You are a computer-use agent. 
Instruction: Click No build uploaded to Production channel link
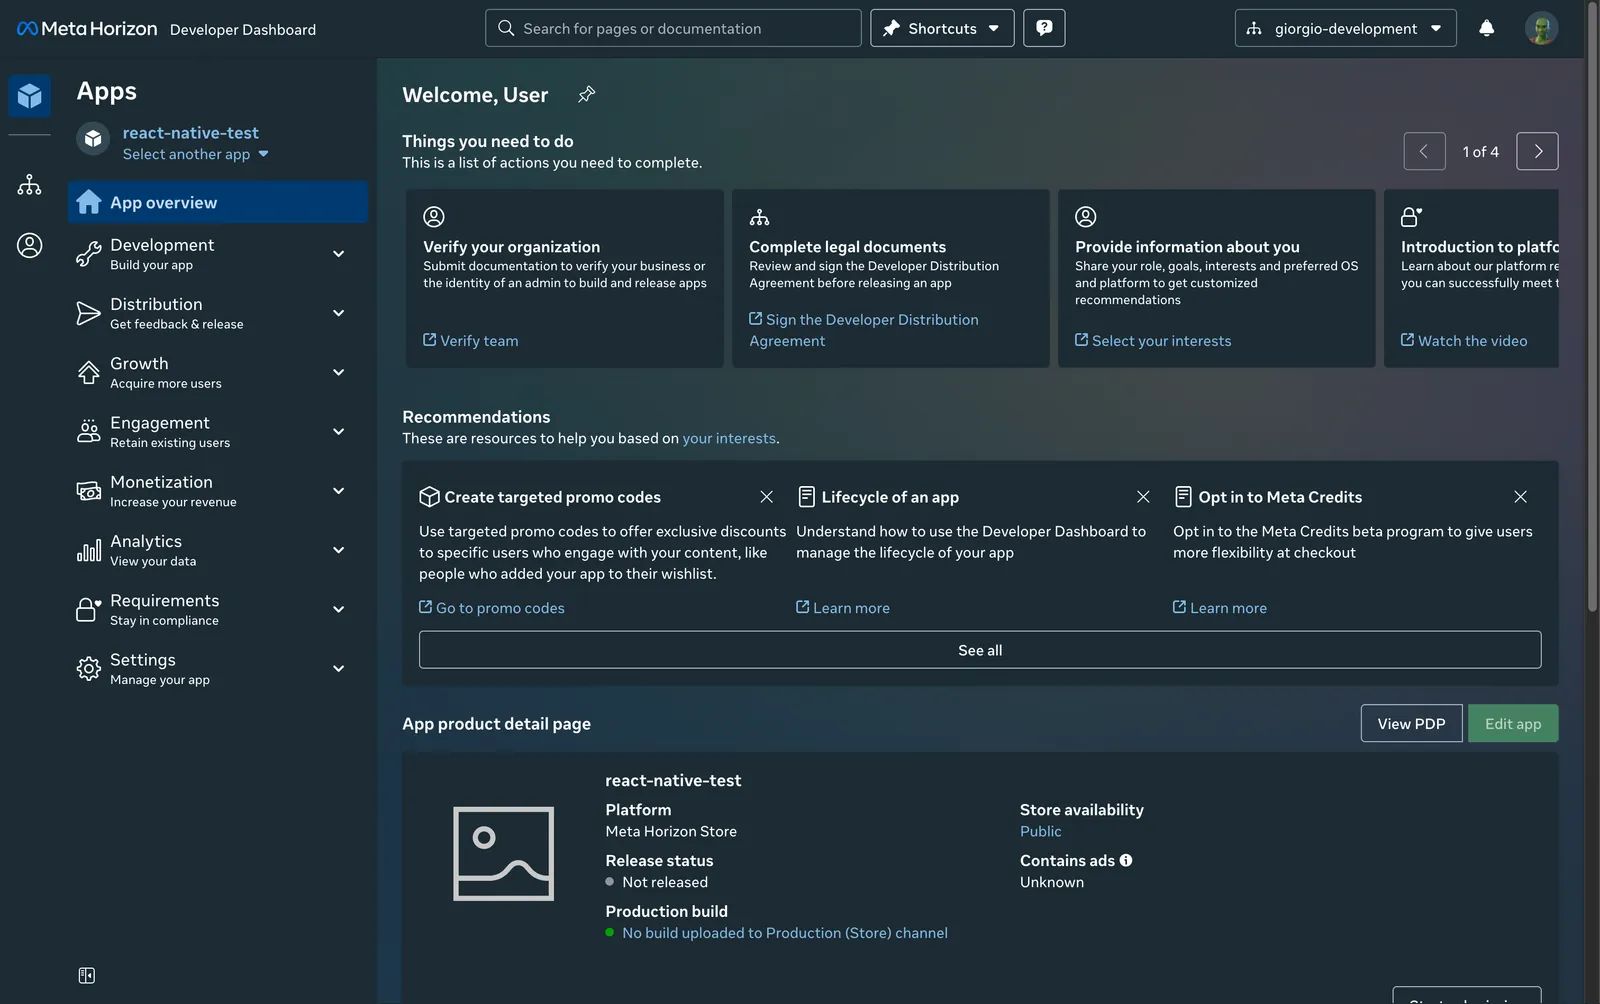tap(785, 933)
